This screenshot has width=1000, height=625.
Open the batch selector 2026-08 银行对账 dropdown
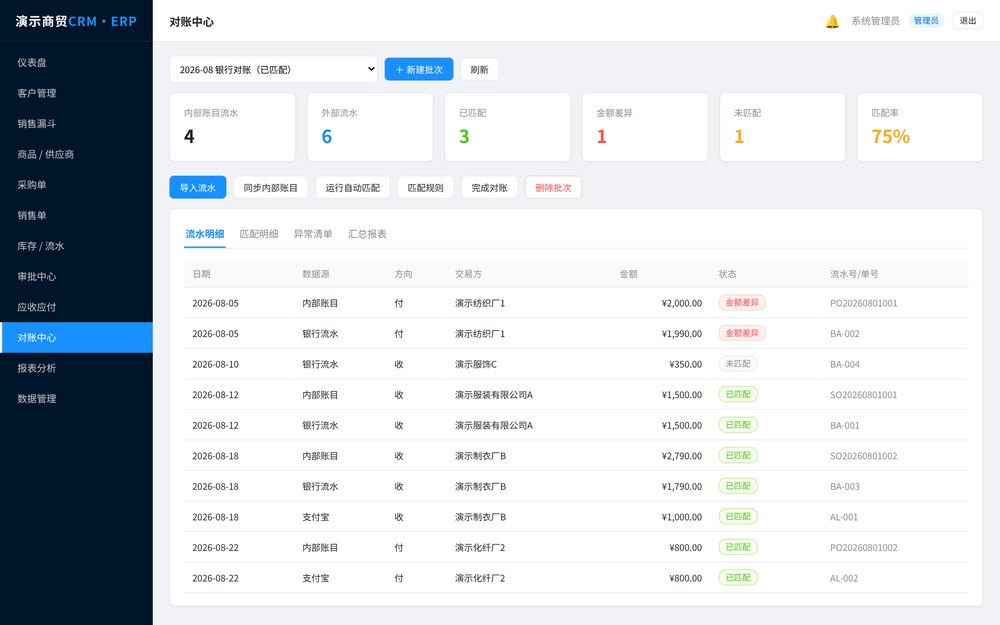click(x=274, y=70)
